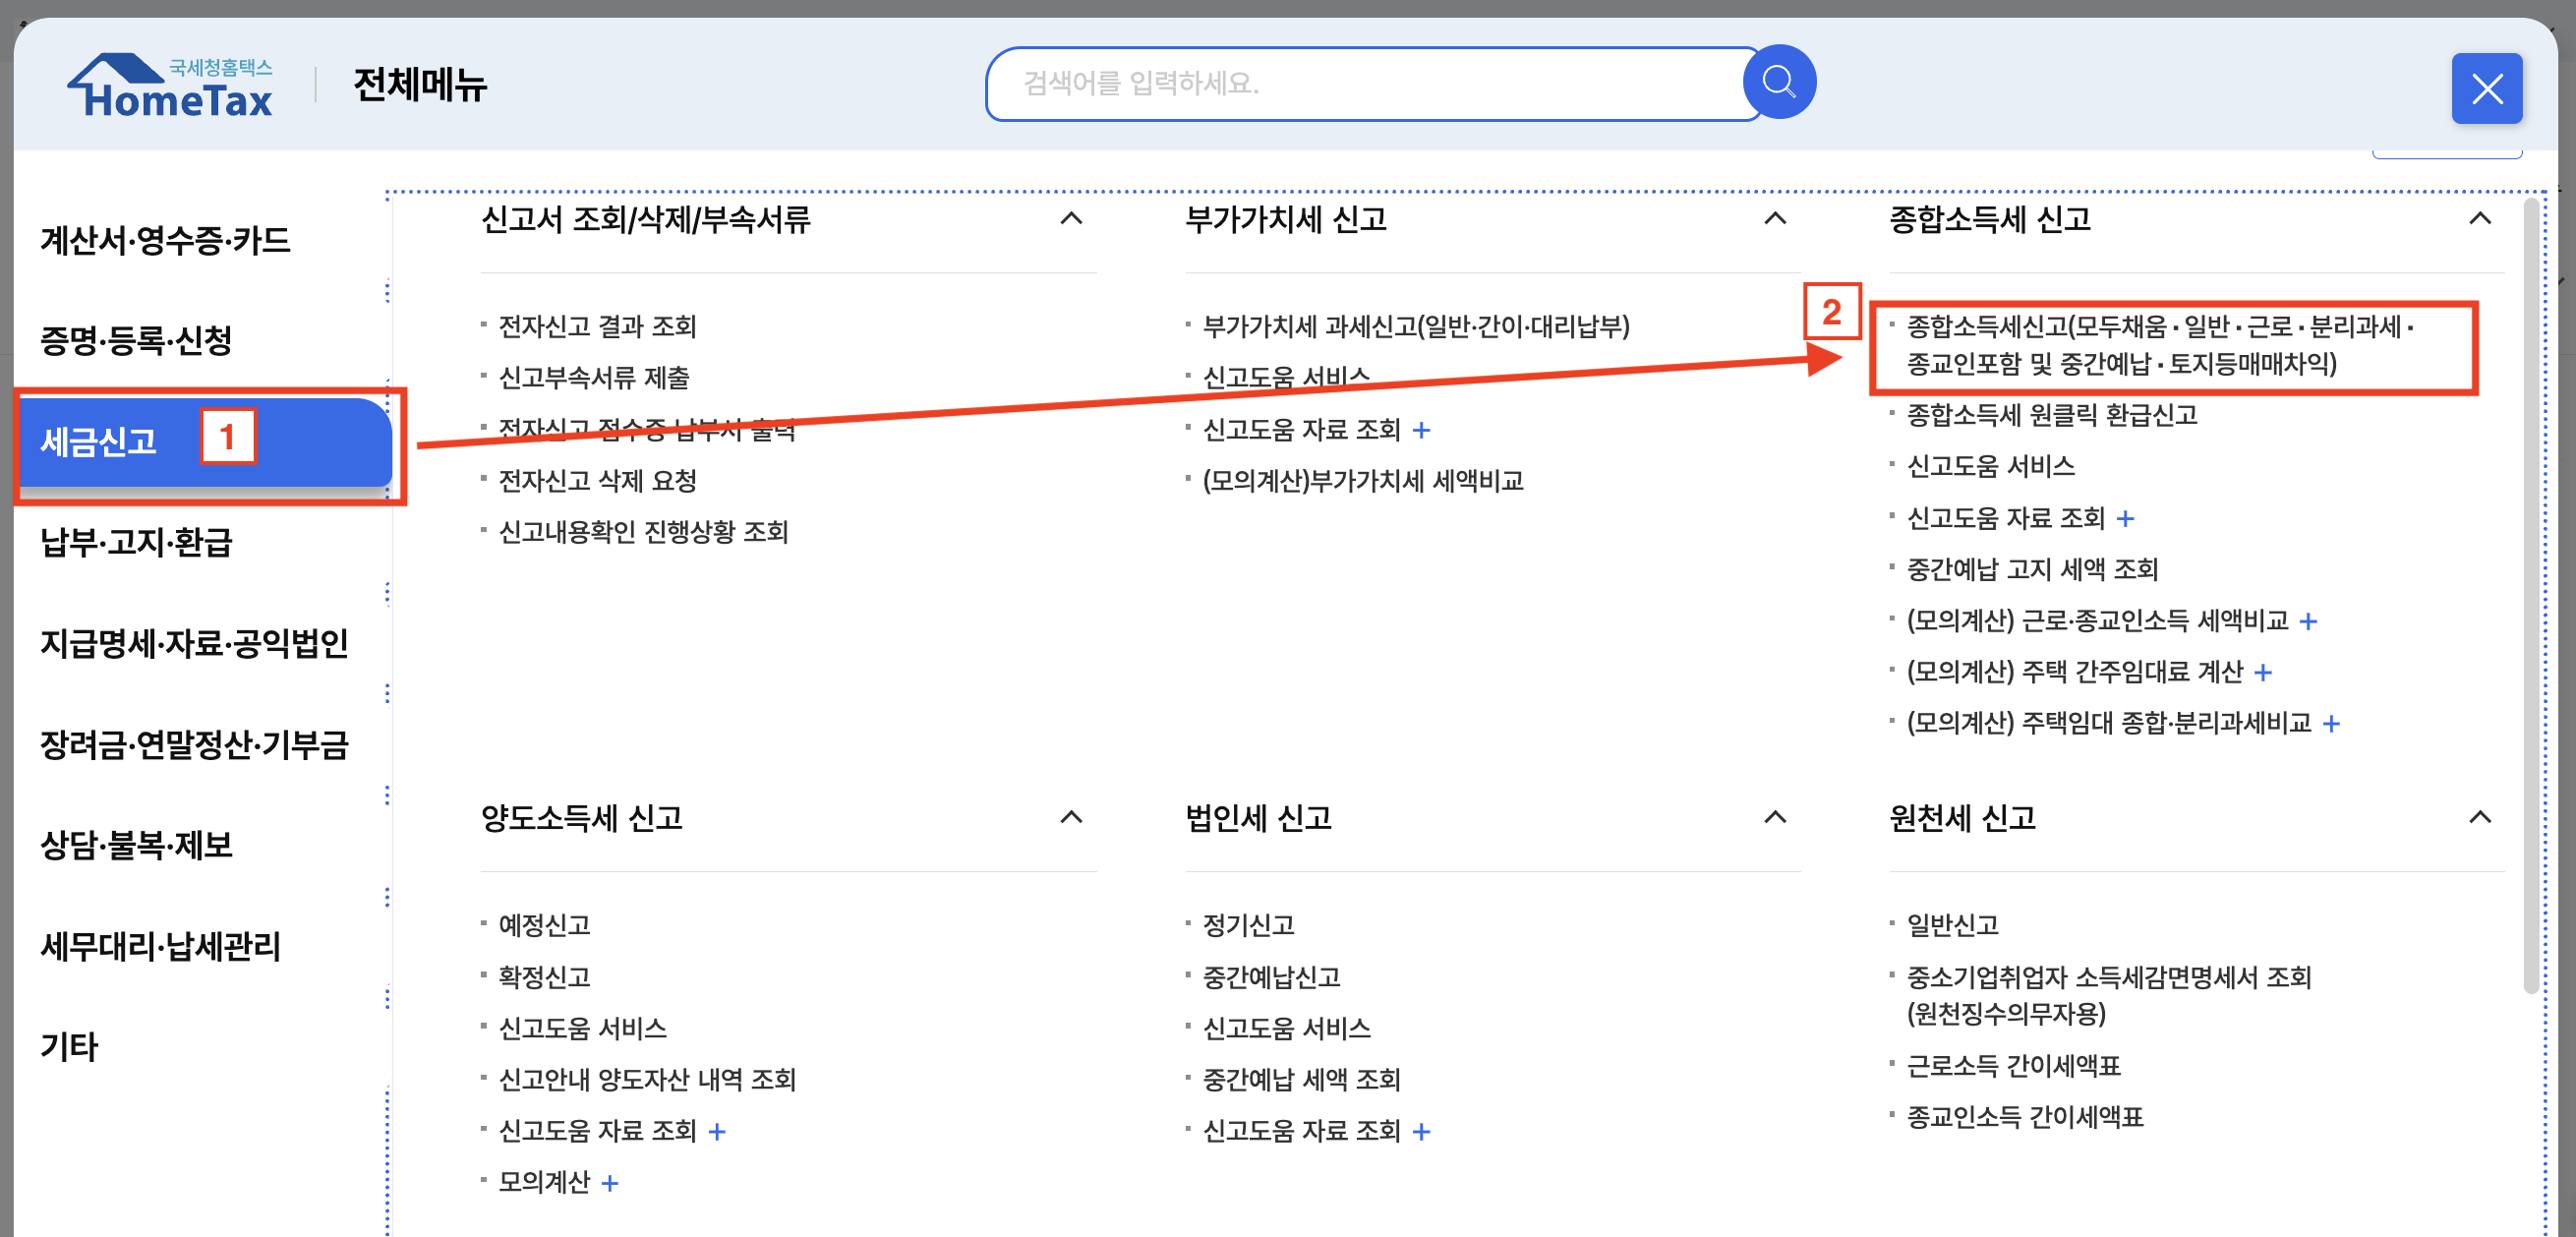
Task: Click plus icon beside 근로·종교인소득 세액비교
Action: tap(2308, 621)
